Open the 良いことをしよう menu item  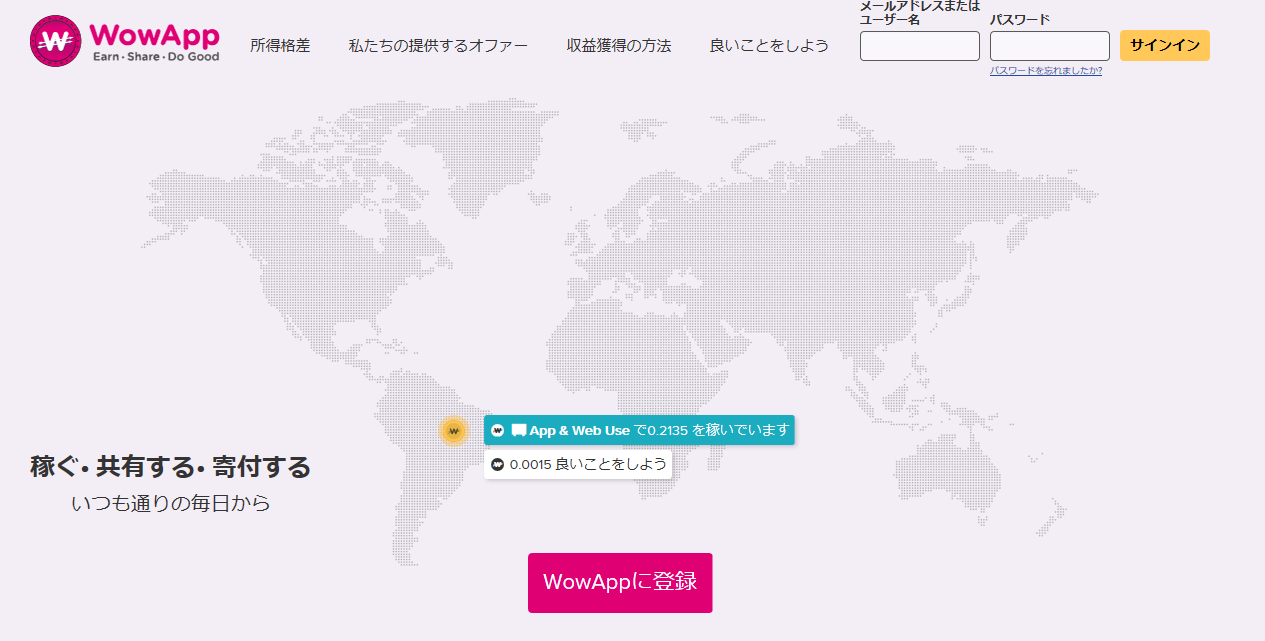coord(769,46)
